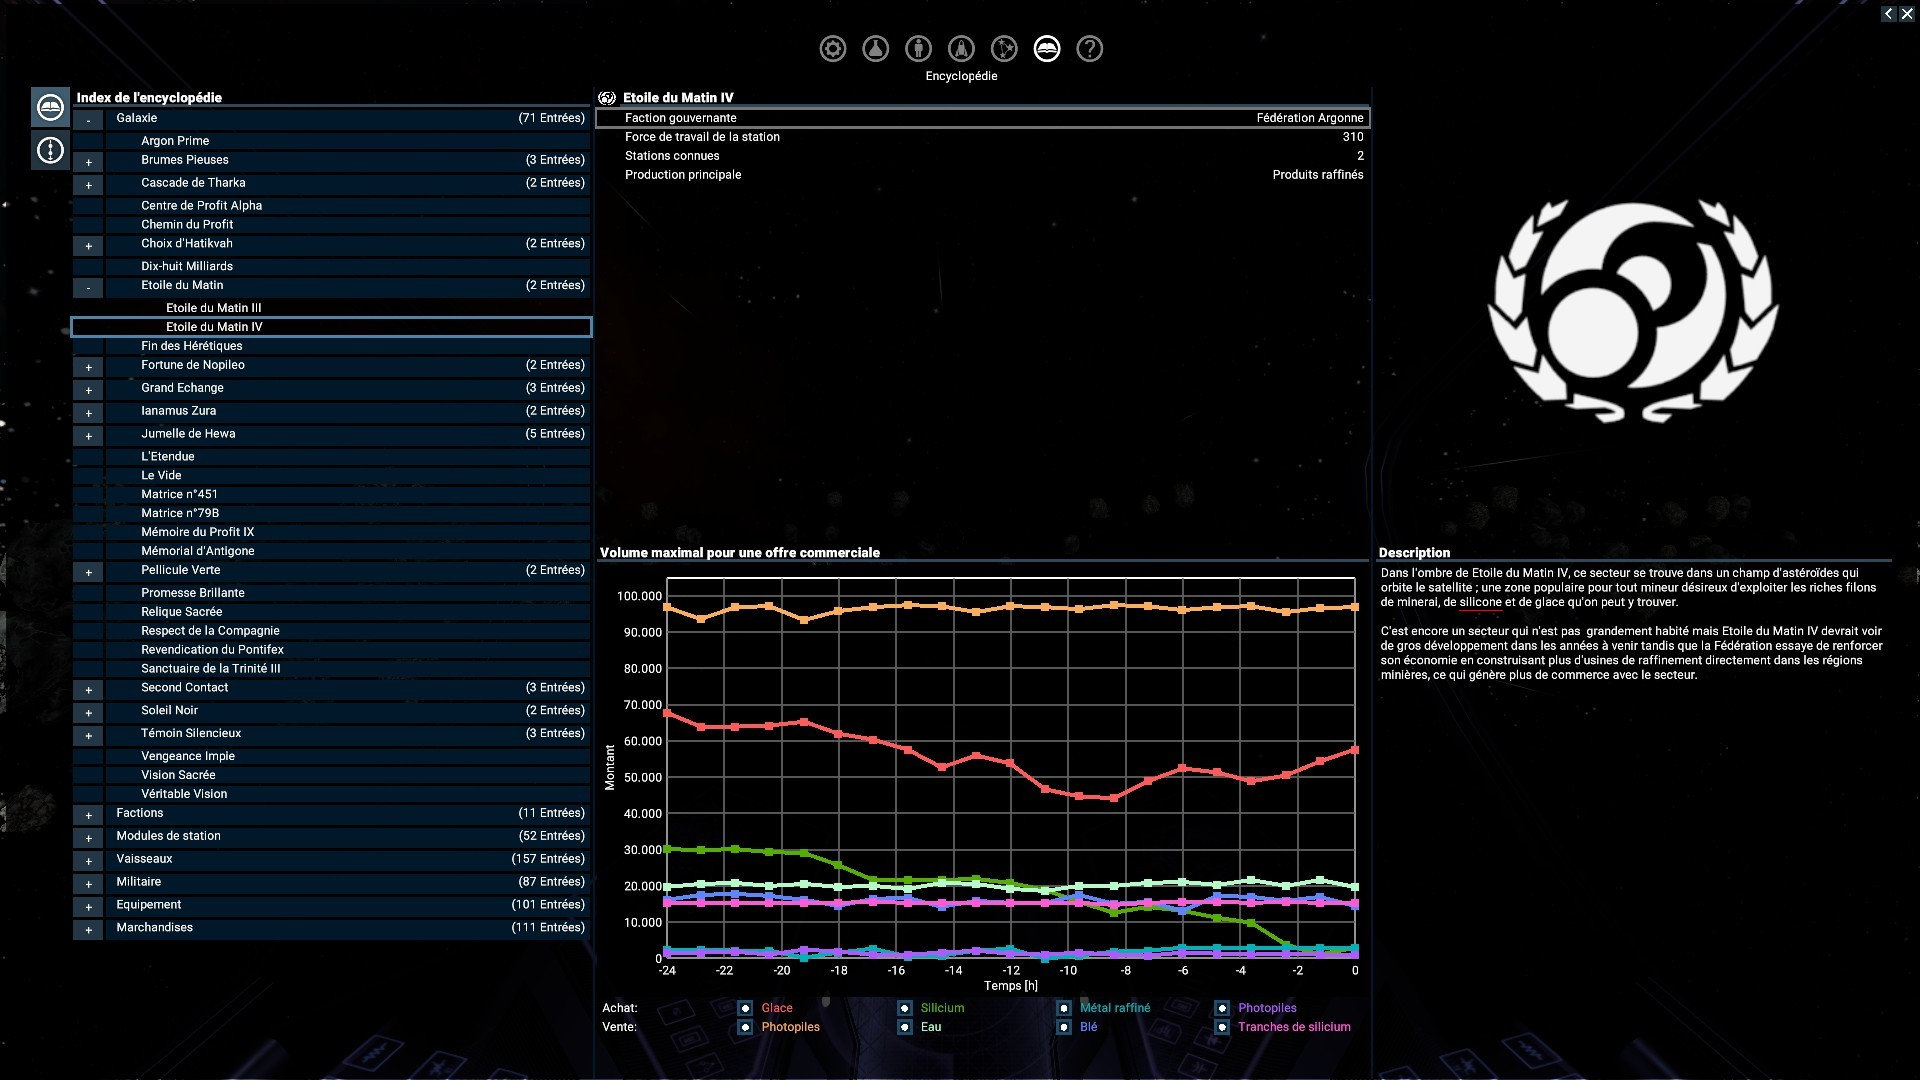Click the help question mark icon
Screen dimensions: 1920x1080
pyautogui.click(x=1089, y=49)
